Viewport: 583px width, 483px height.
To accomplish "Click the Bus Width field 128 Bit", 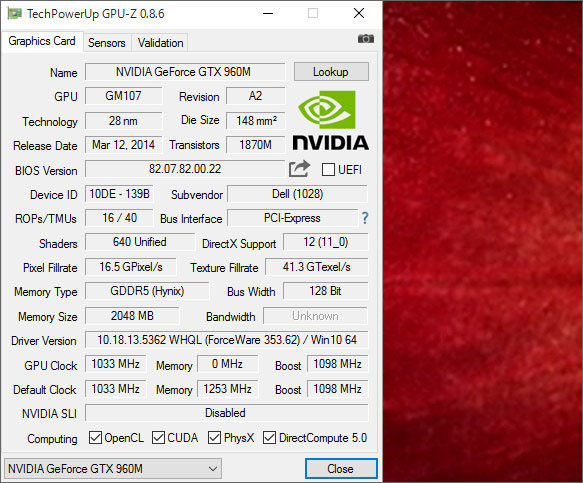I will coord(326,291).
